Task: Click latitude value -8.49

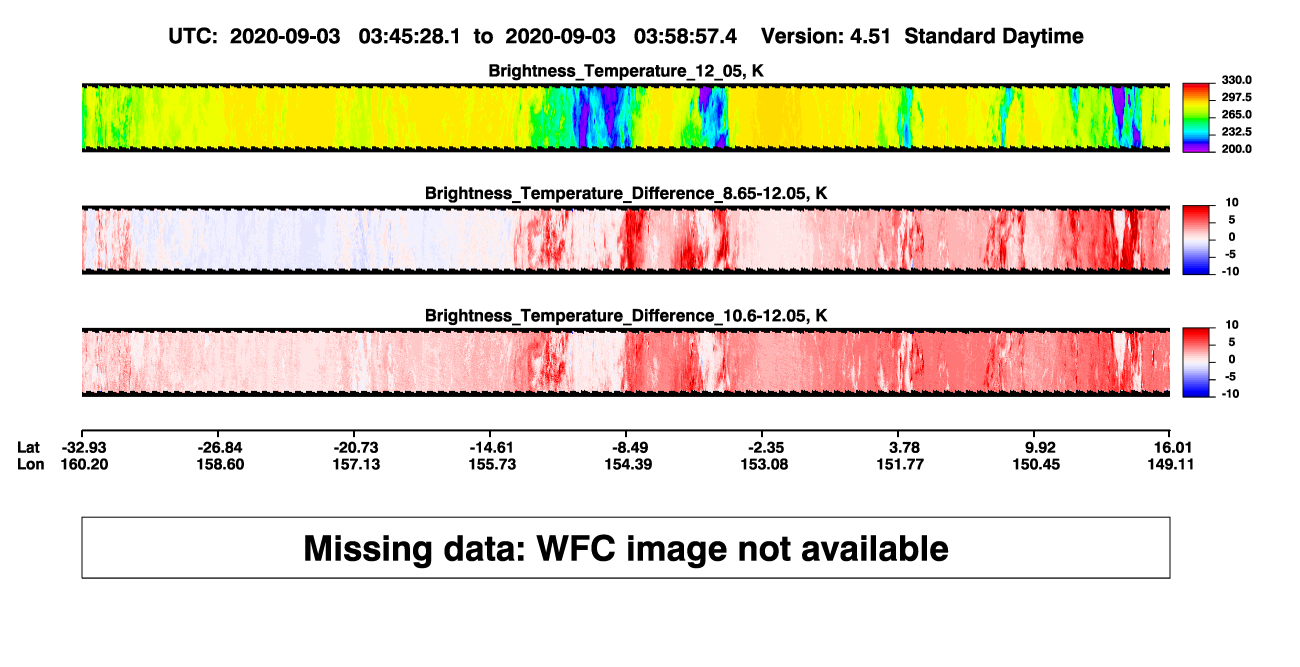Action: point(630,447)
